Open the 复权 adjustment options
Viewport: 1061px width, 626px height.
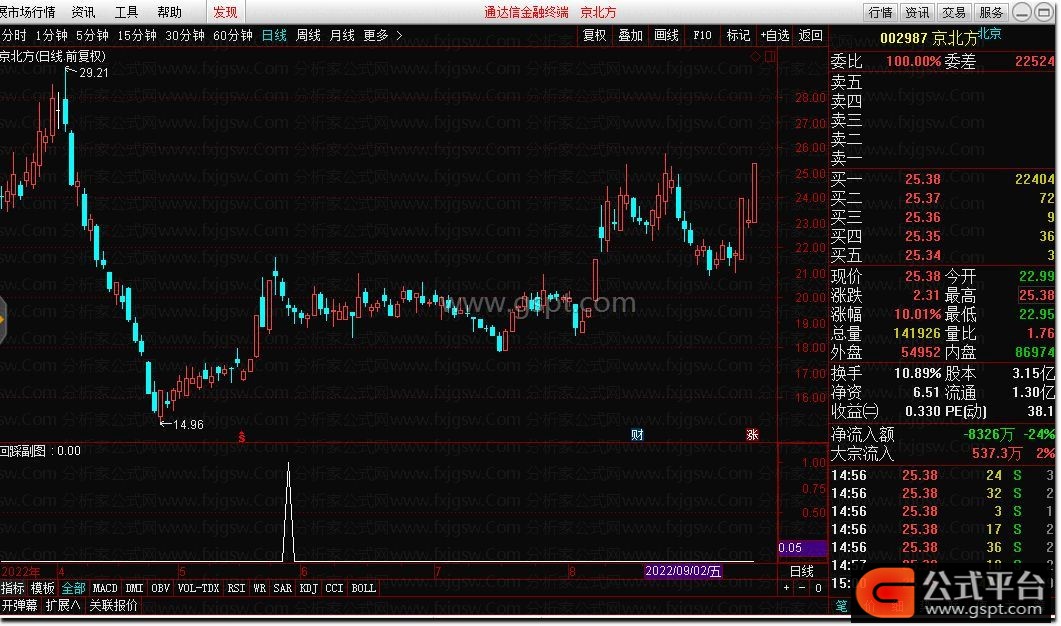point(594,35)
